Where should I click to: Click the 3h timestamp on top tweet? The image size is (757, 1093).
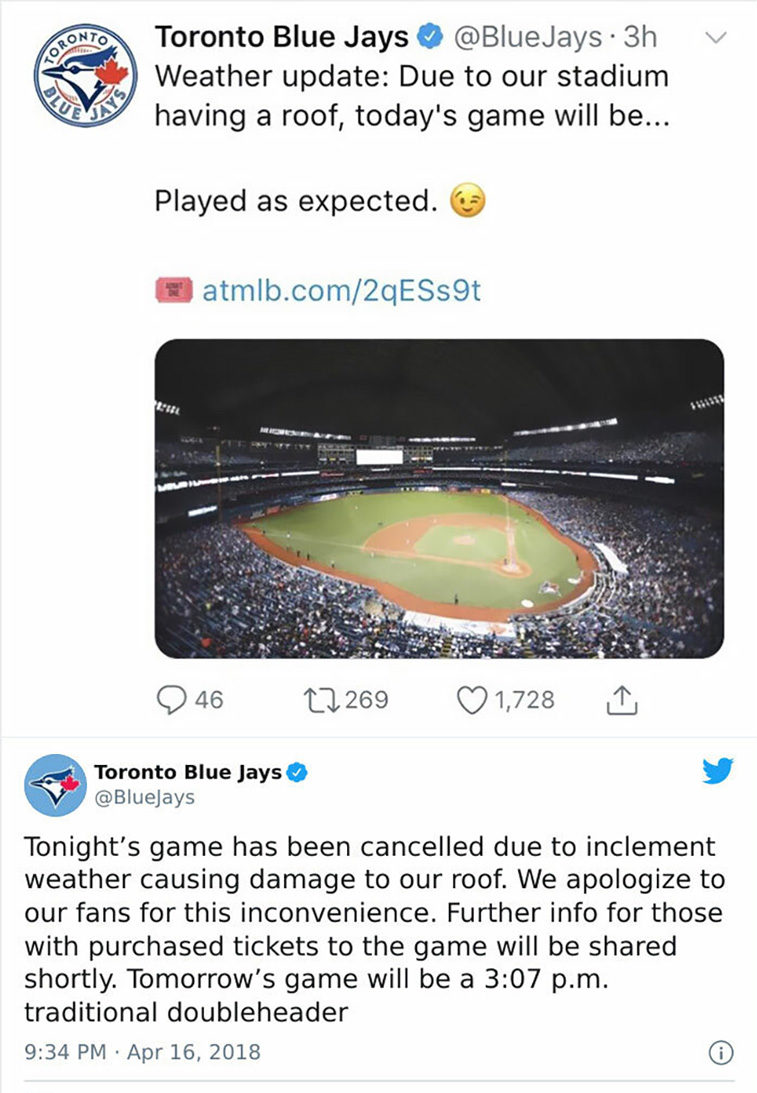click(640, 37)
